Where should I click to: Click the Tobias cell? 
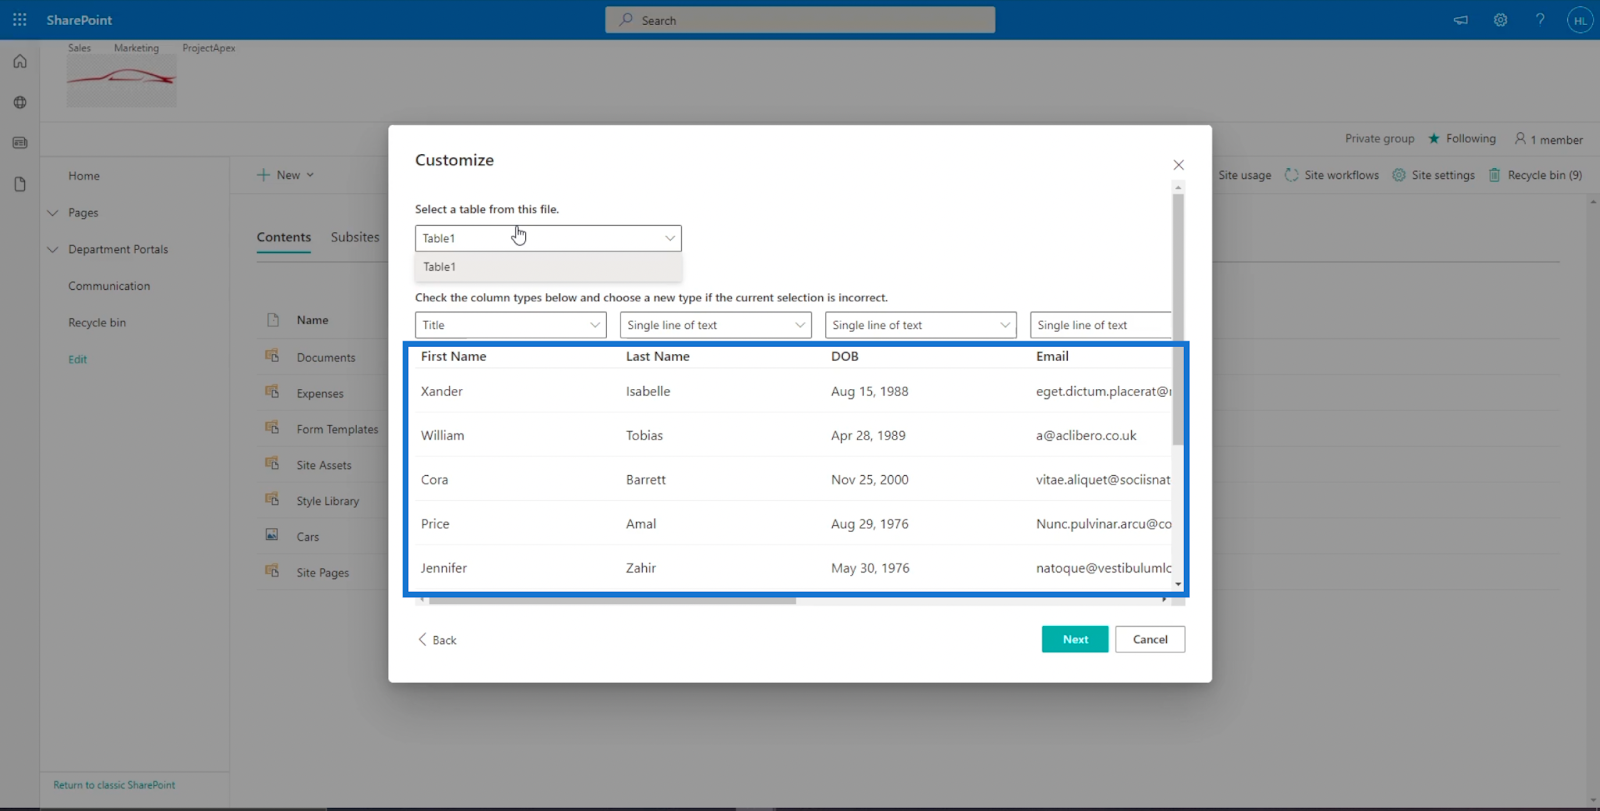tap(644, 435)
